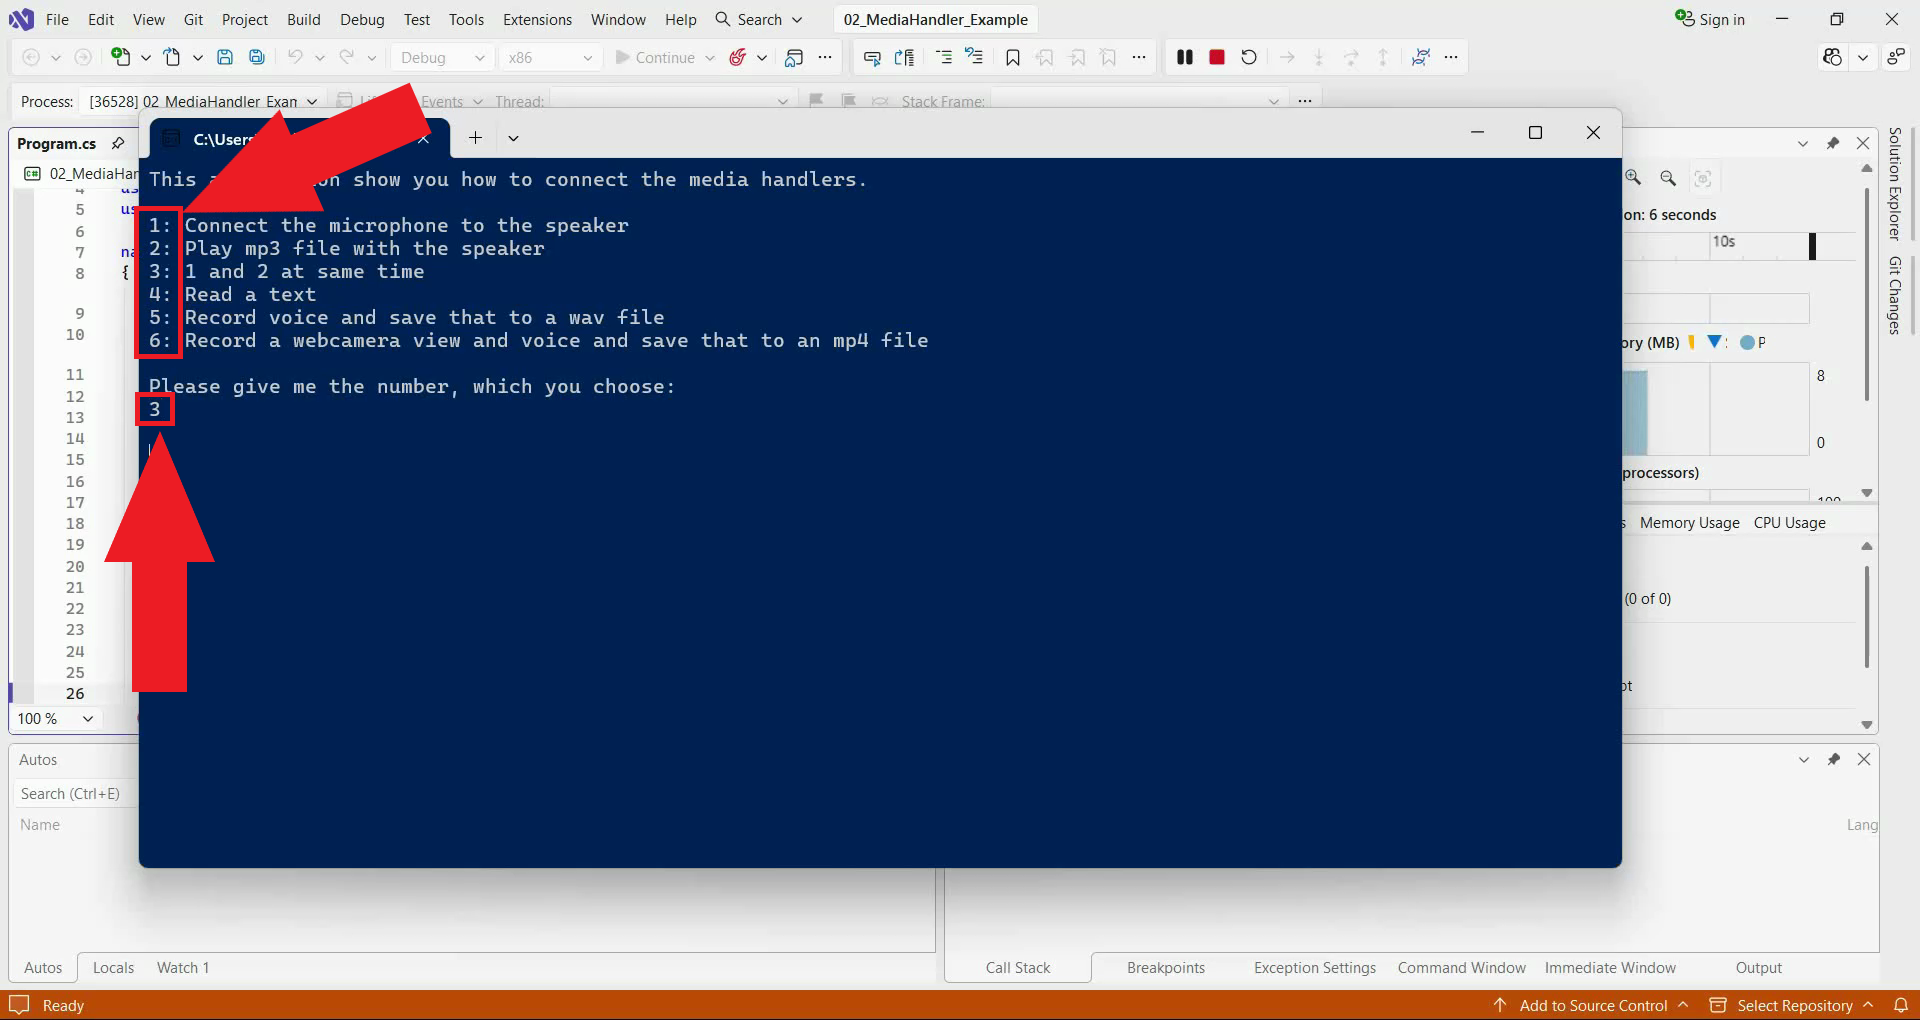Select the CPU Usage tab
The height and width of the screenshot is (1020, 1920).
[x=1789, y=522]
